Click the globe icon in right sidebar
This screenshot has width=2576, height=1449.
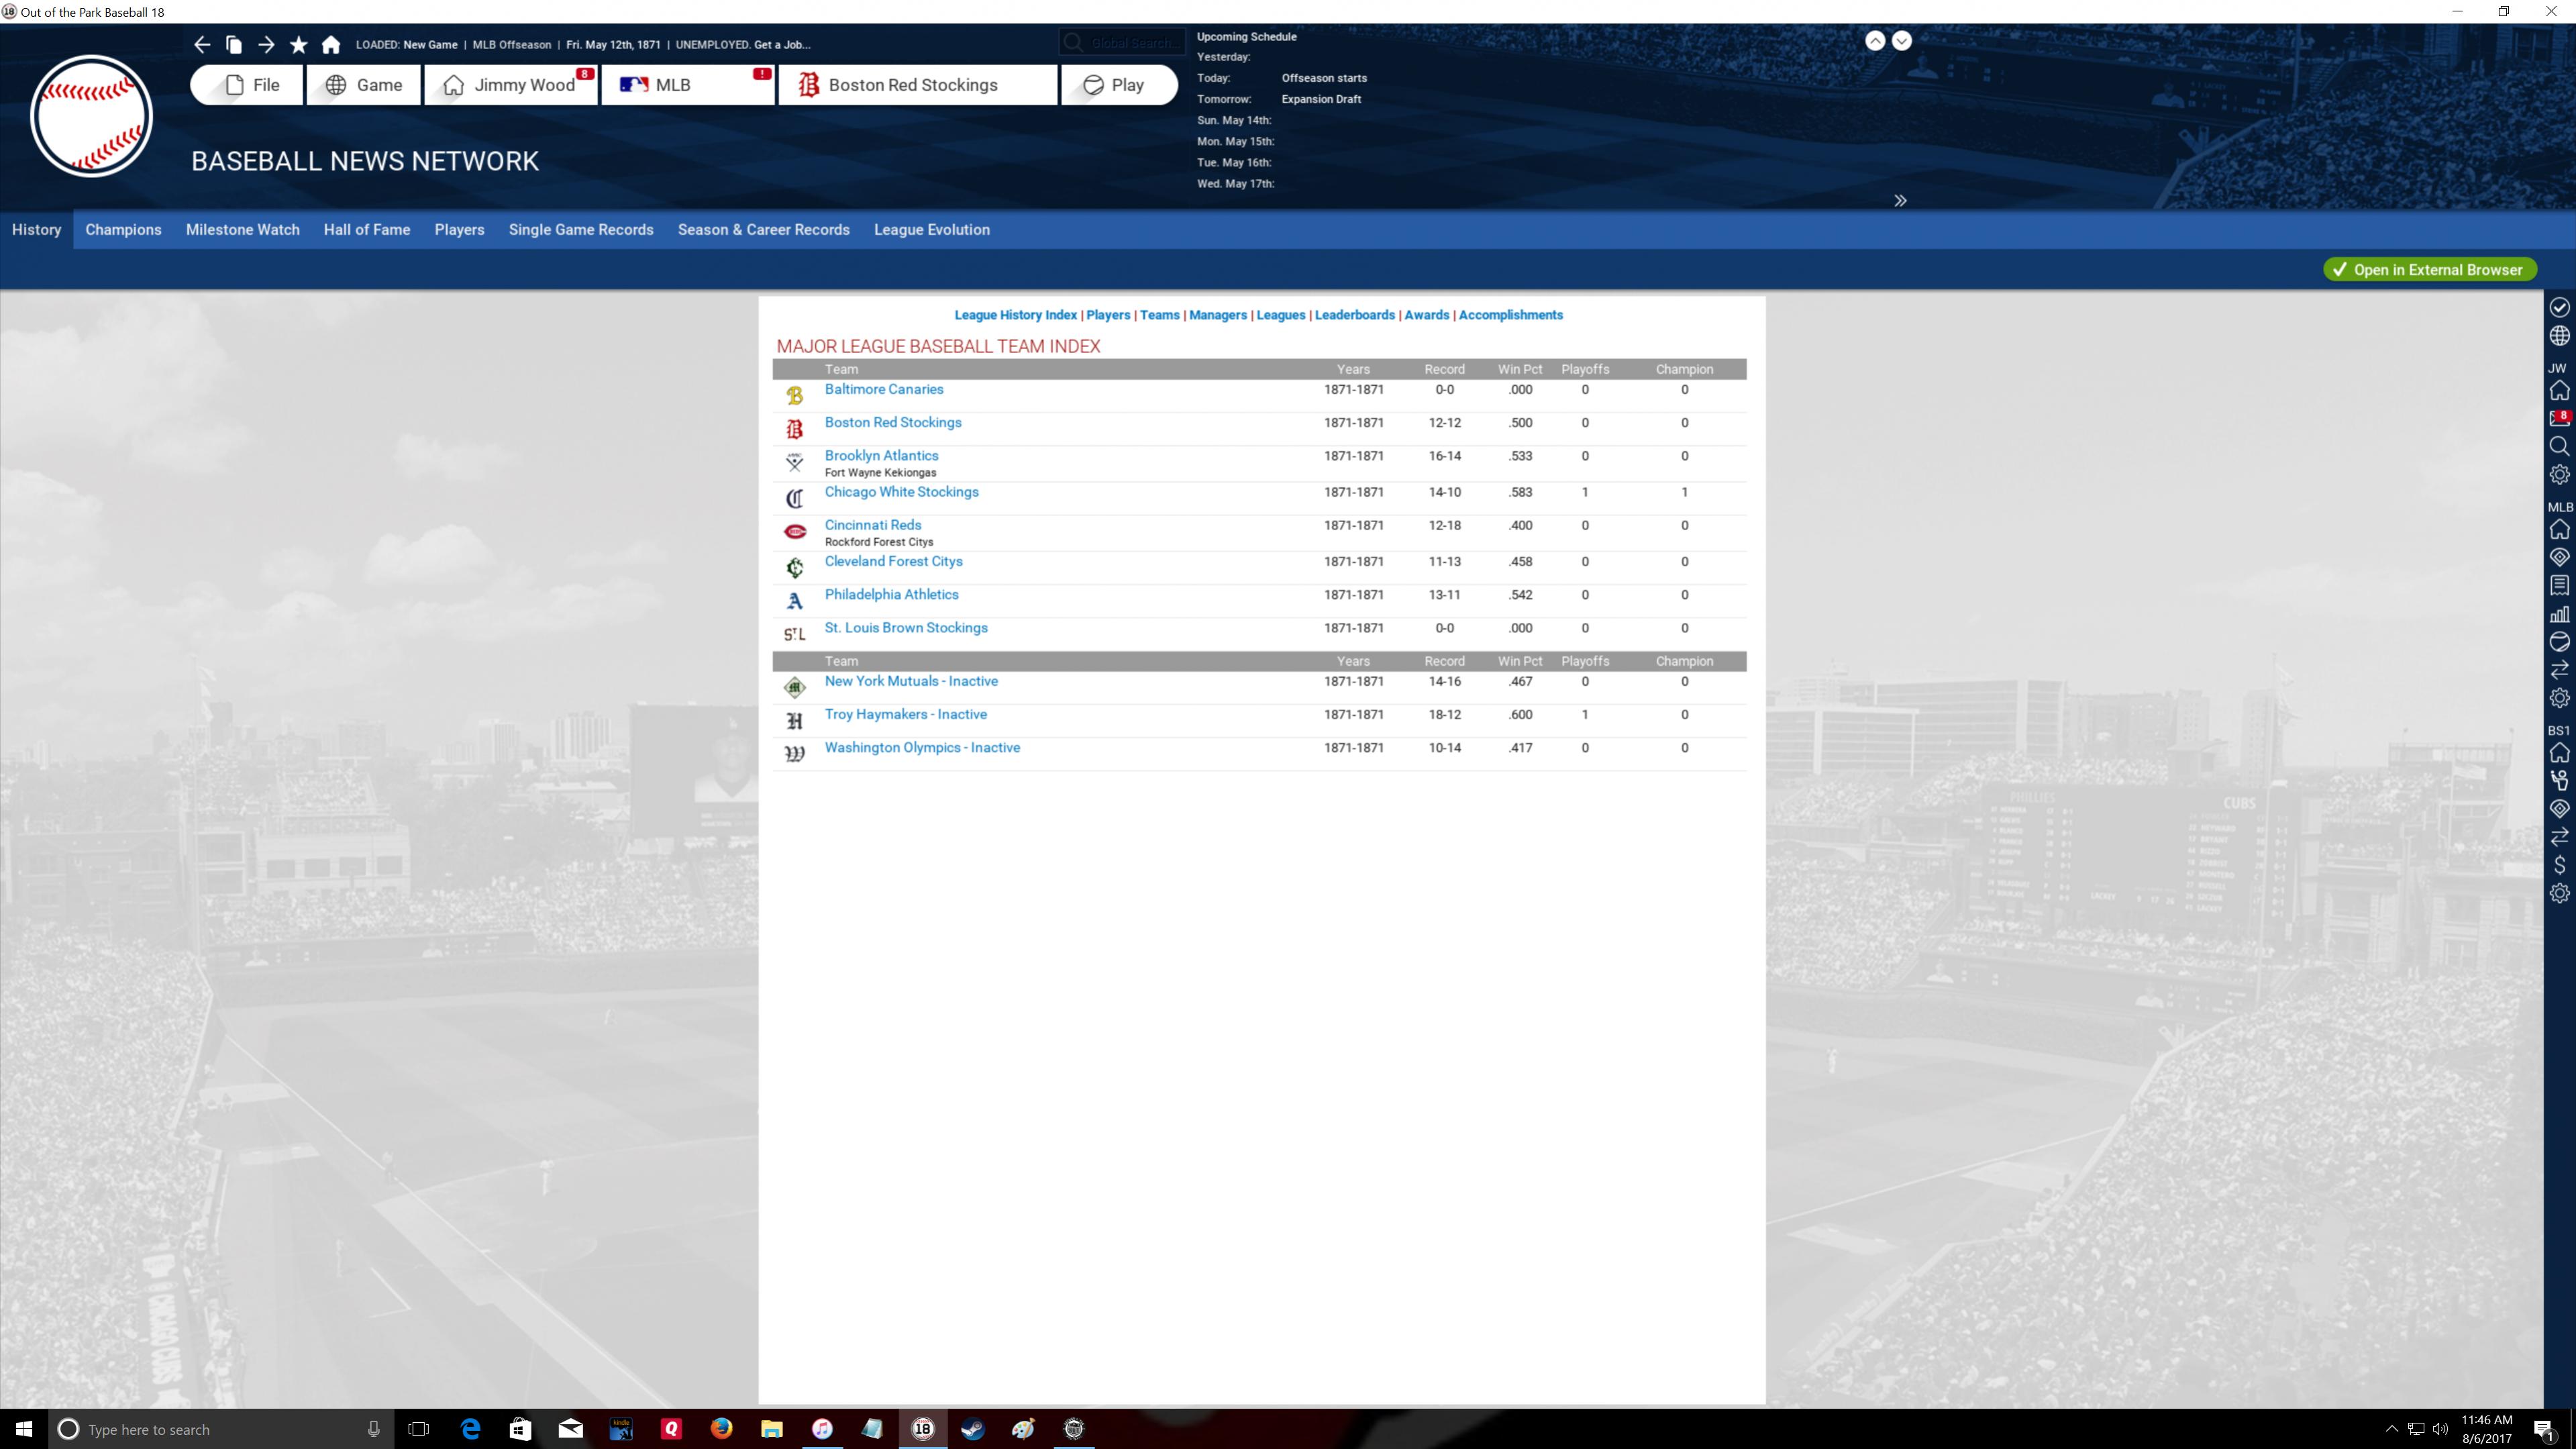2559,336
